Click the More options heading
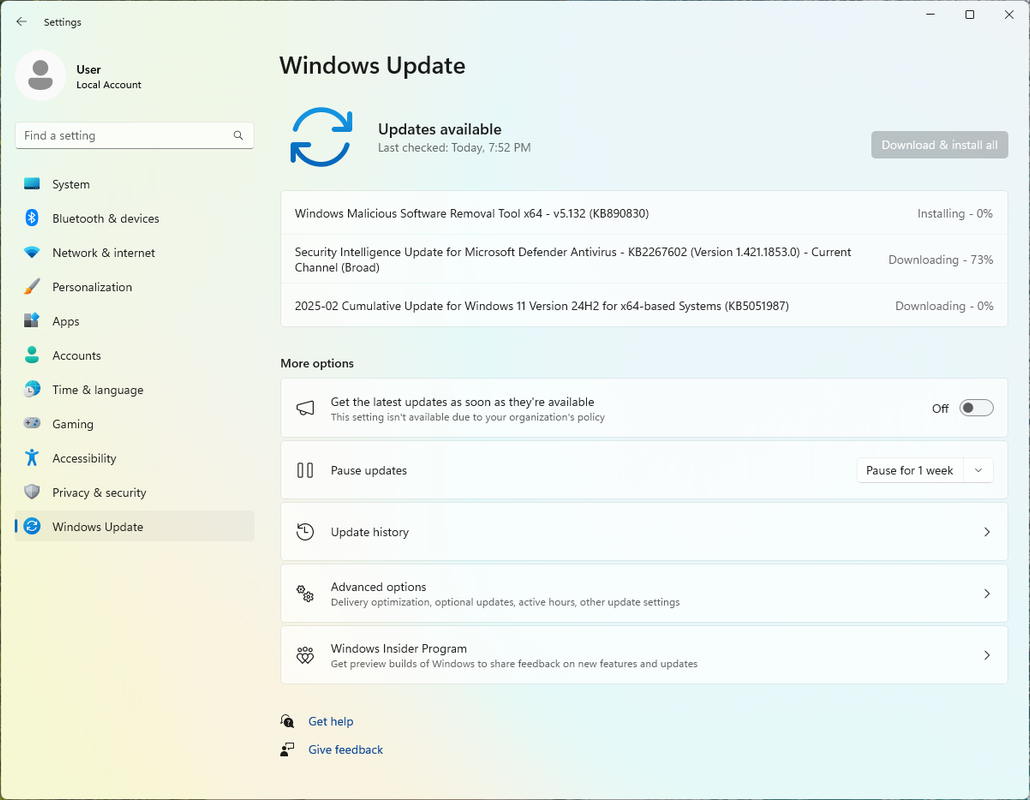The image size is (1030, 800). point(317,363)
